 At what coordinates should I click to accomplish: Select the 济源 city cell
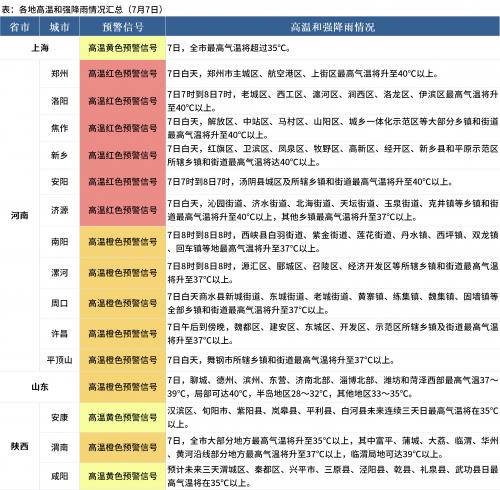(59, 210)
